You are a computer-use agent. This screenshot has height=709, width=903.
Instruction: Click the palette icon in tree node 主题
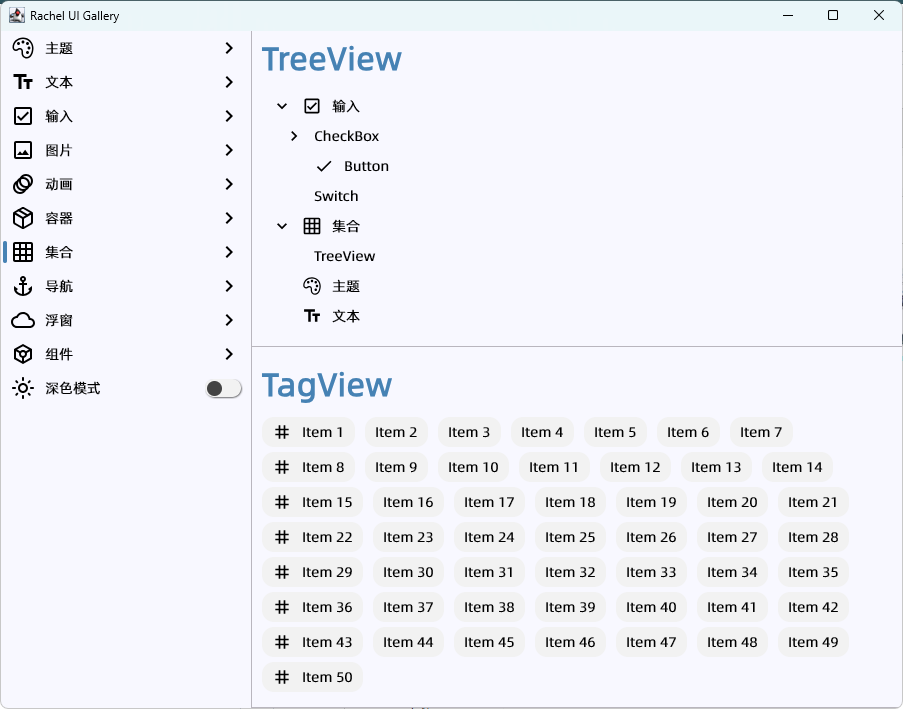click(x=312, y=286)
